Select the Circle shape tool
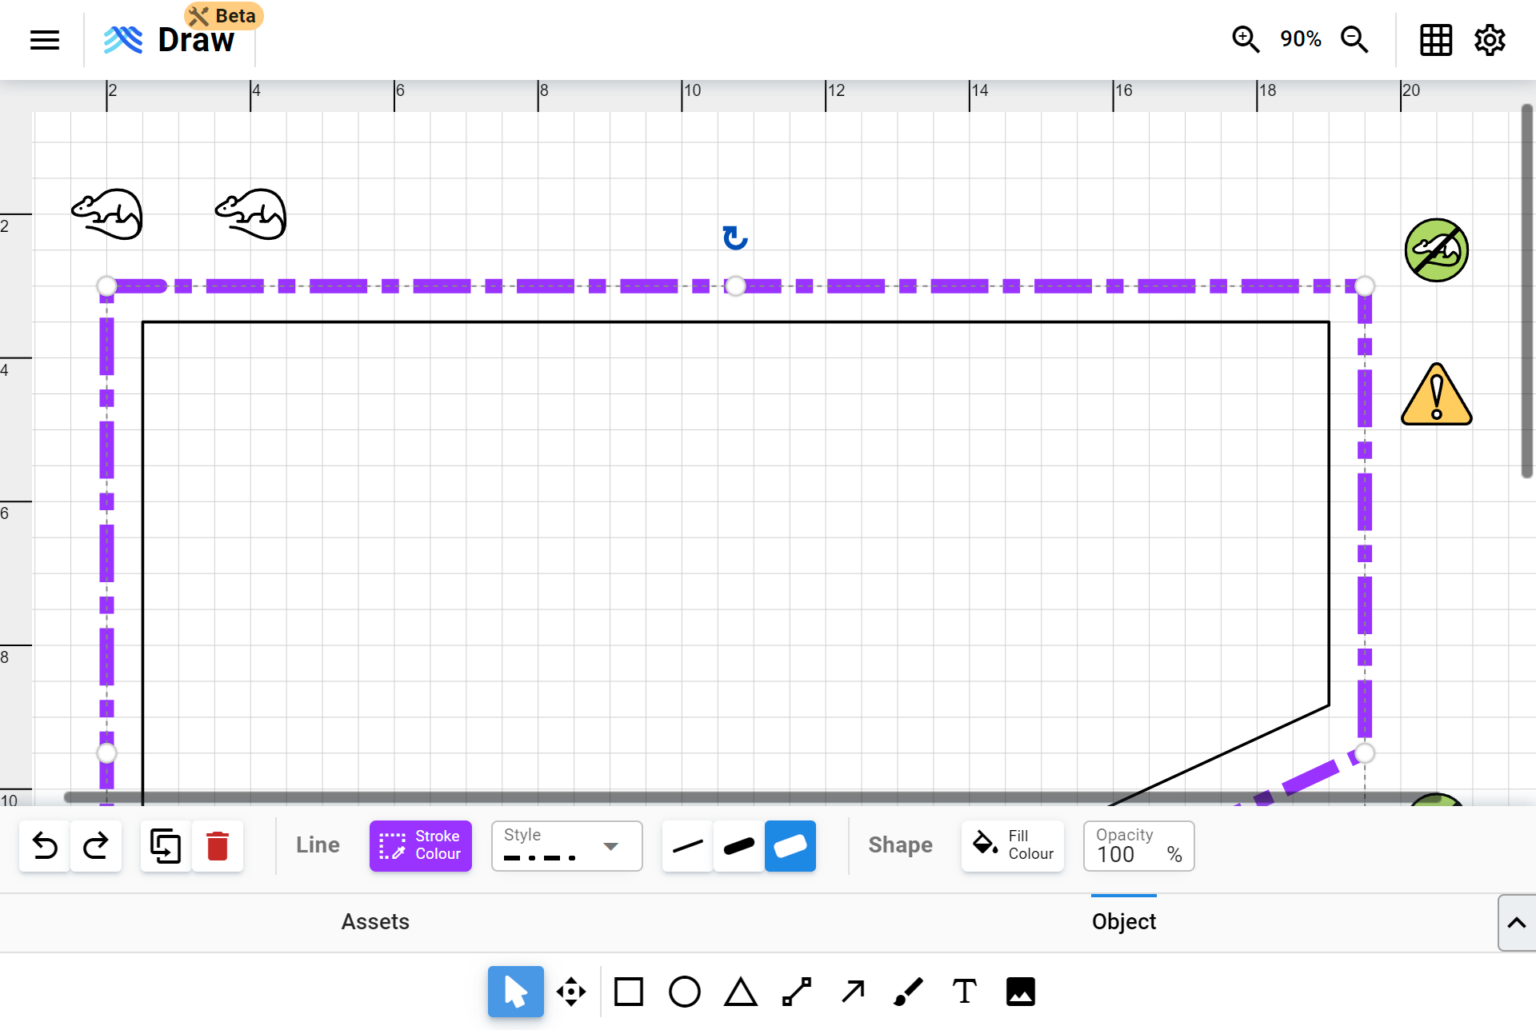 (684, 991)
